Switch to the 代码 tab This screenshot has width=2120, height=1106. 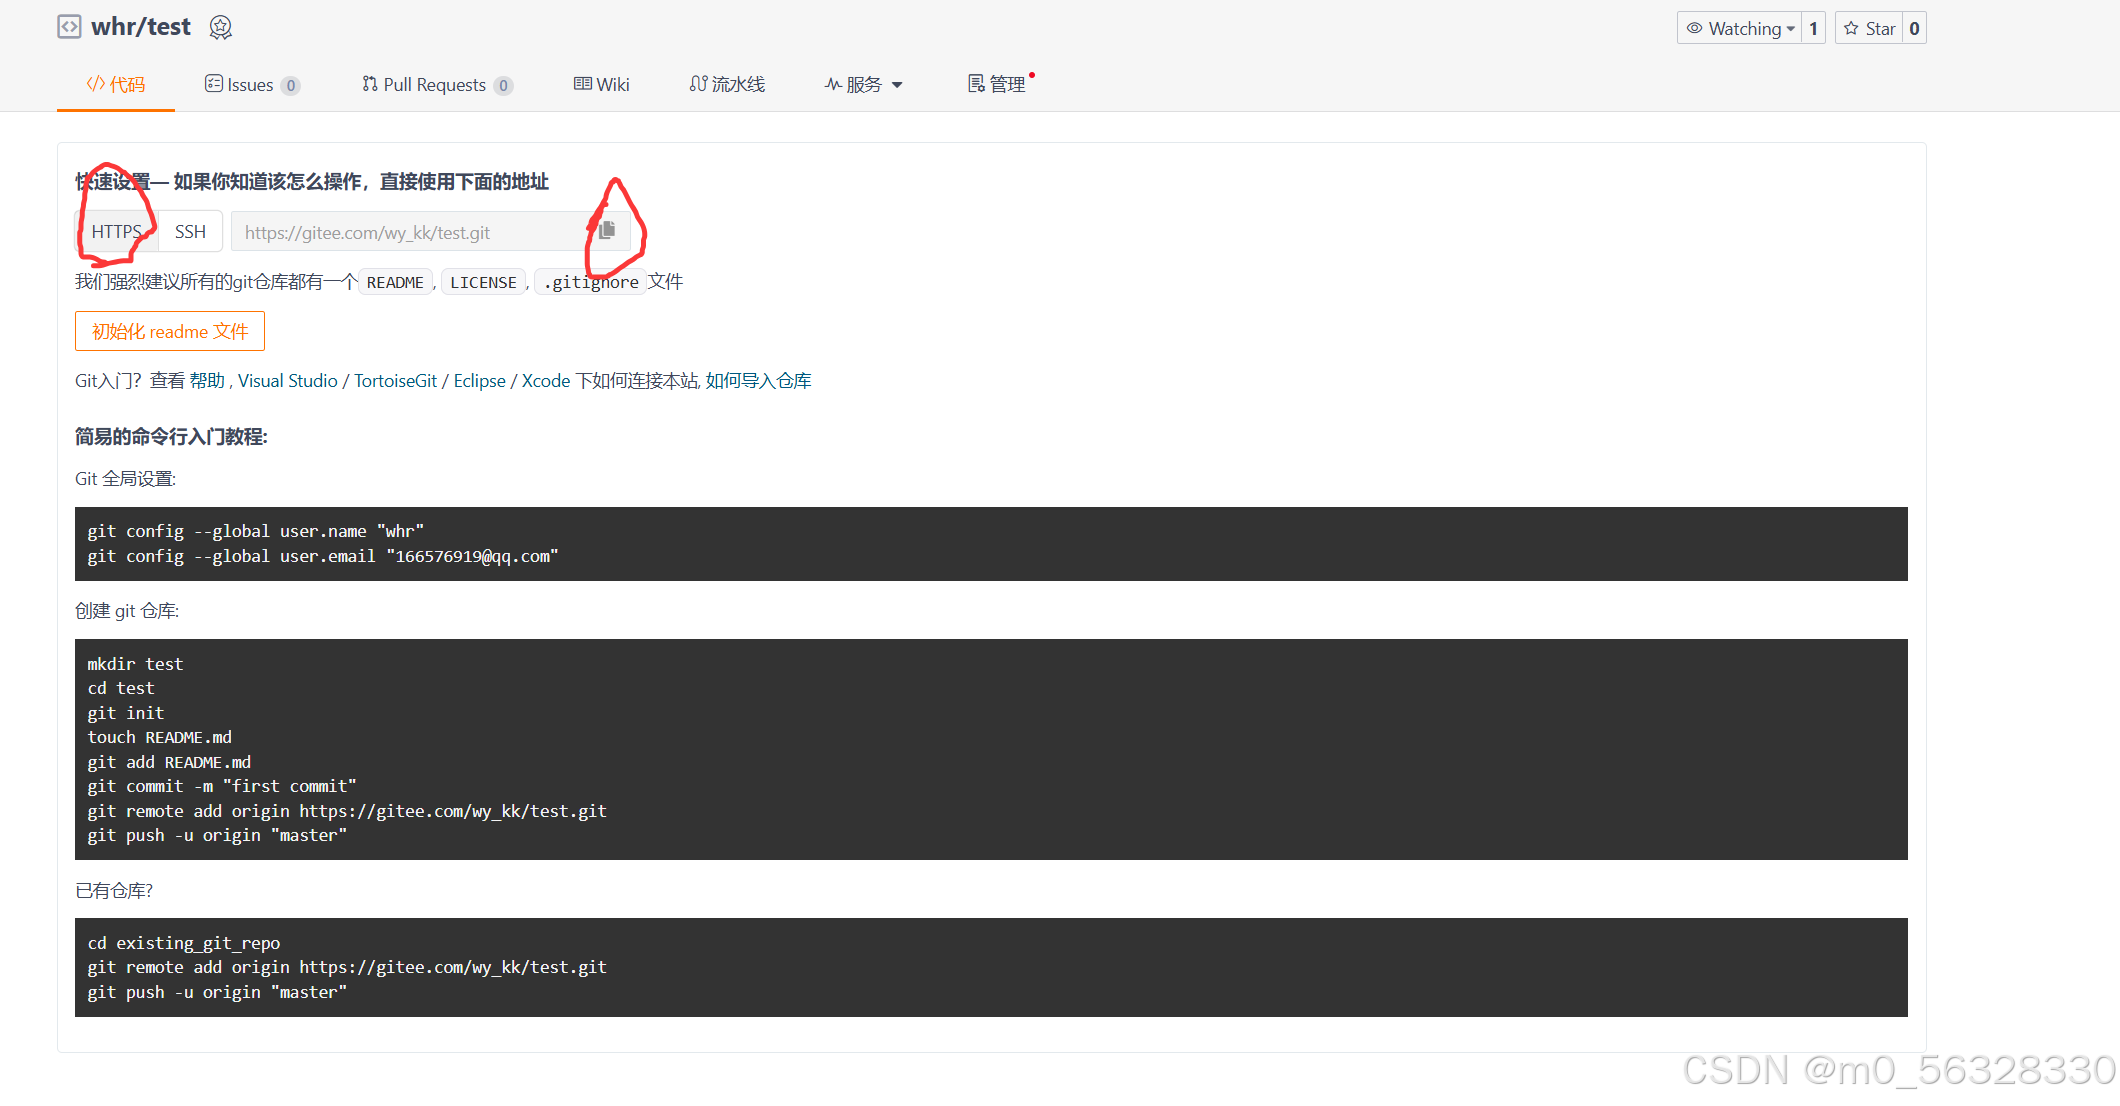(115, 84)
